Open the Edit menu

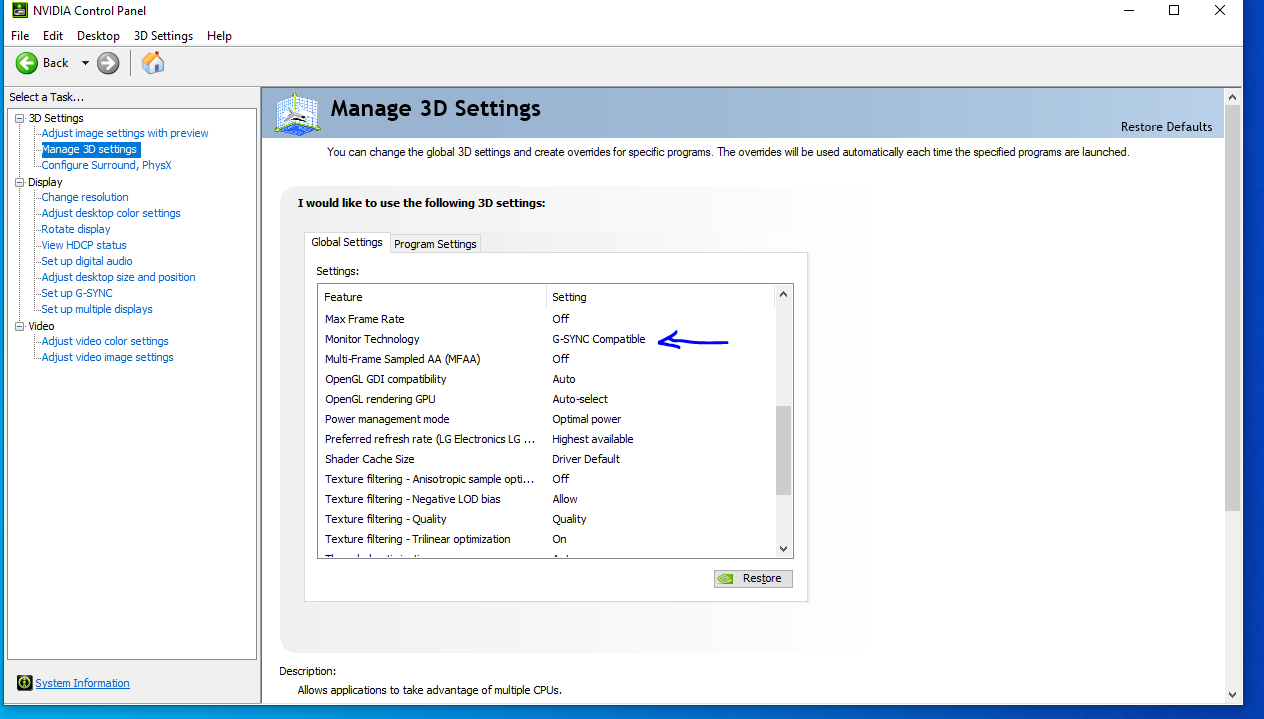tap(53, 36)
